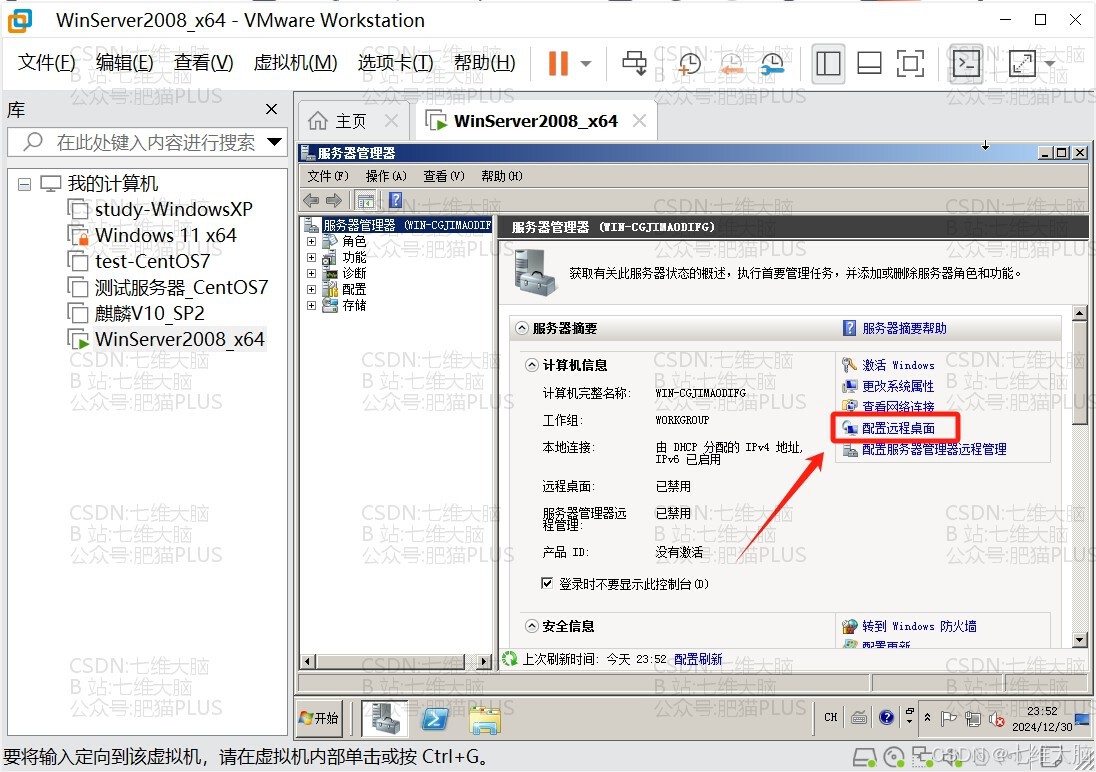Enter full screen mode icon
The height and width of the screenshot is (772, 1096).
[910, 64]
